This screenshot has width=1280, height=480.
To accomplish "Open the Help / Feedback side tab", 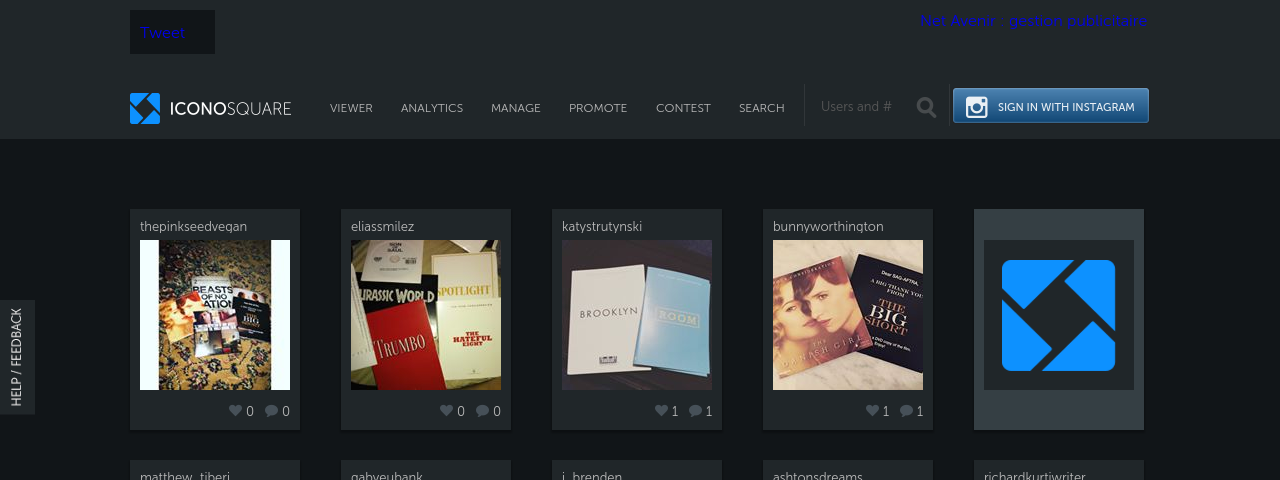I will coord(17,357).
